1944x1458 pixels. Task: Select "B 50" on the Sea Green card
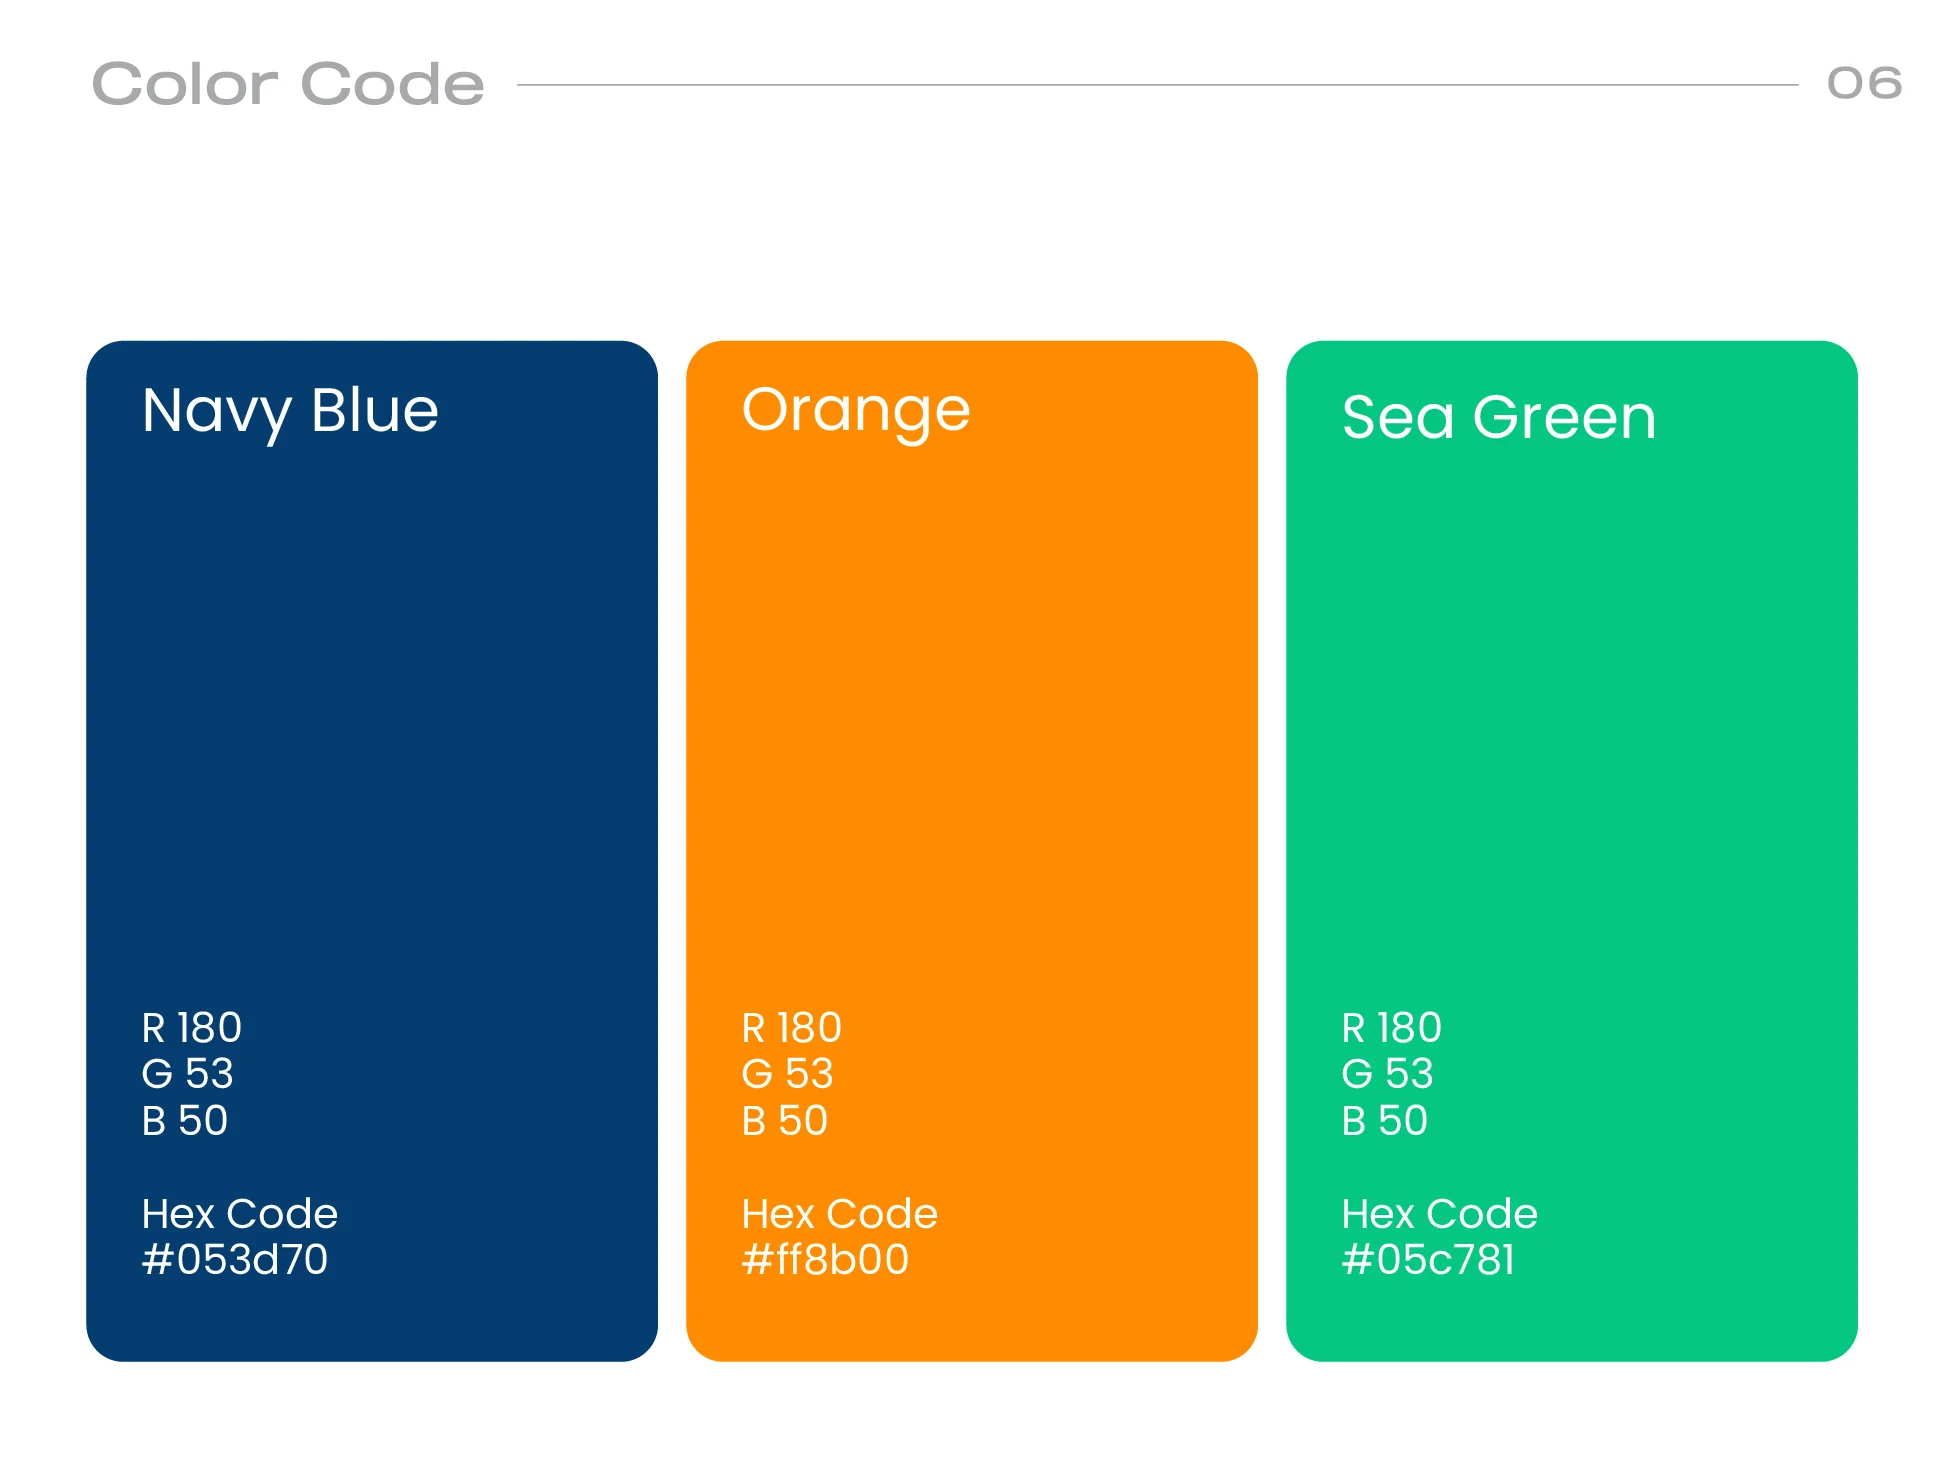click(1385, 1121)
